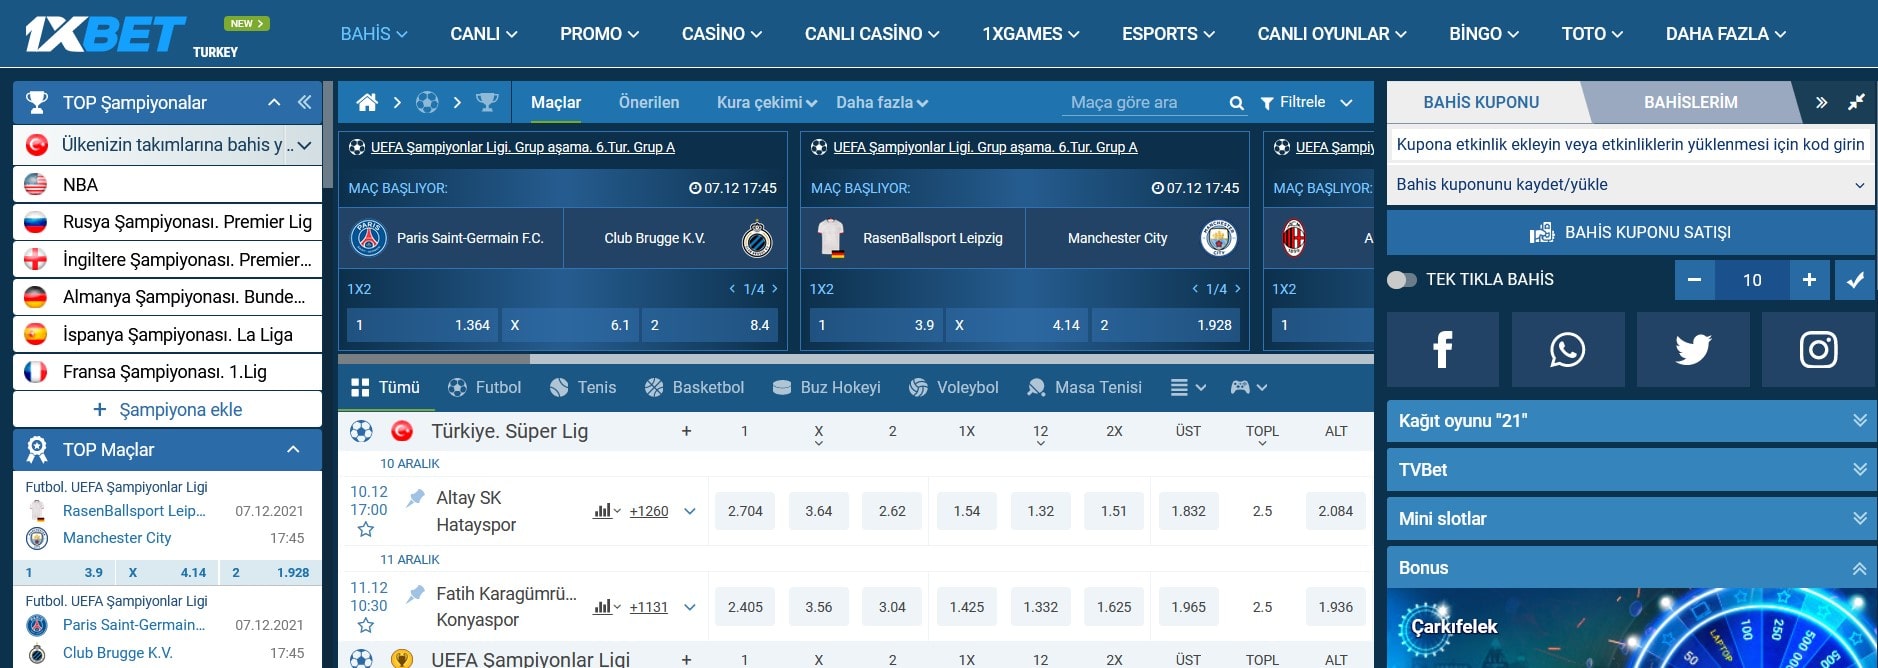Expand the Mini slotlar panel
This screenshot has width=1878, height=668.
pyautogui.click(x=1631, y=519)
